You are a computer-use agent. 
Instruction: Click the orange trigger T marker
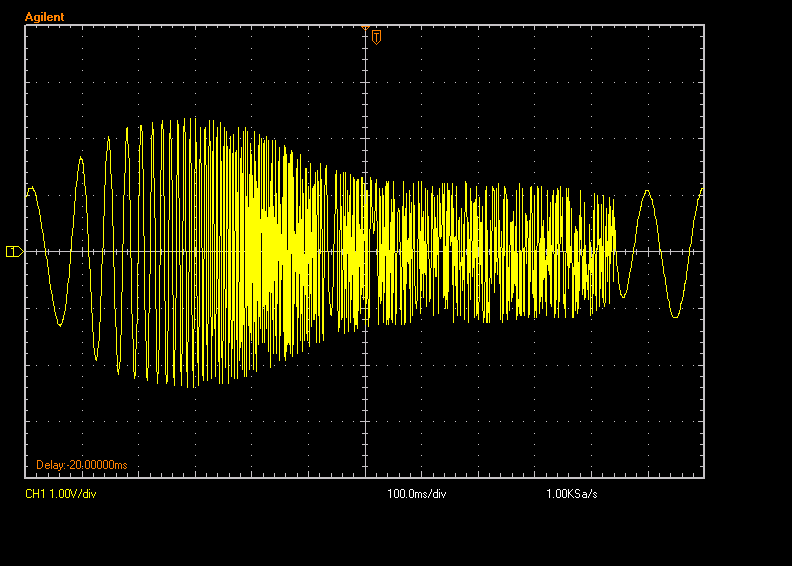(x=376, y=37)
